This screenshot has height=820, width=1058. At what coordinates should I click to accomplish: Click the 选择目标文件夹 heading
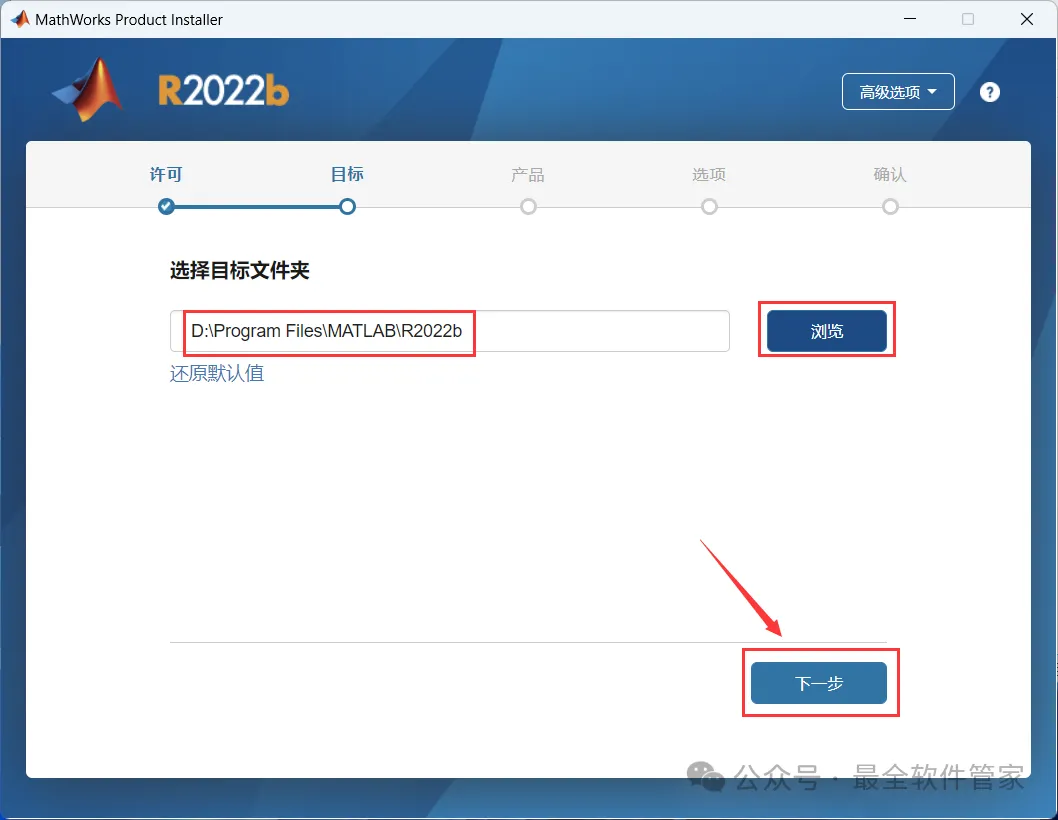coord(240,271)
